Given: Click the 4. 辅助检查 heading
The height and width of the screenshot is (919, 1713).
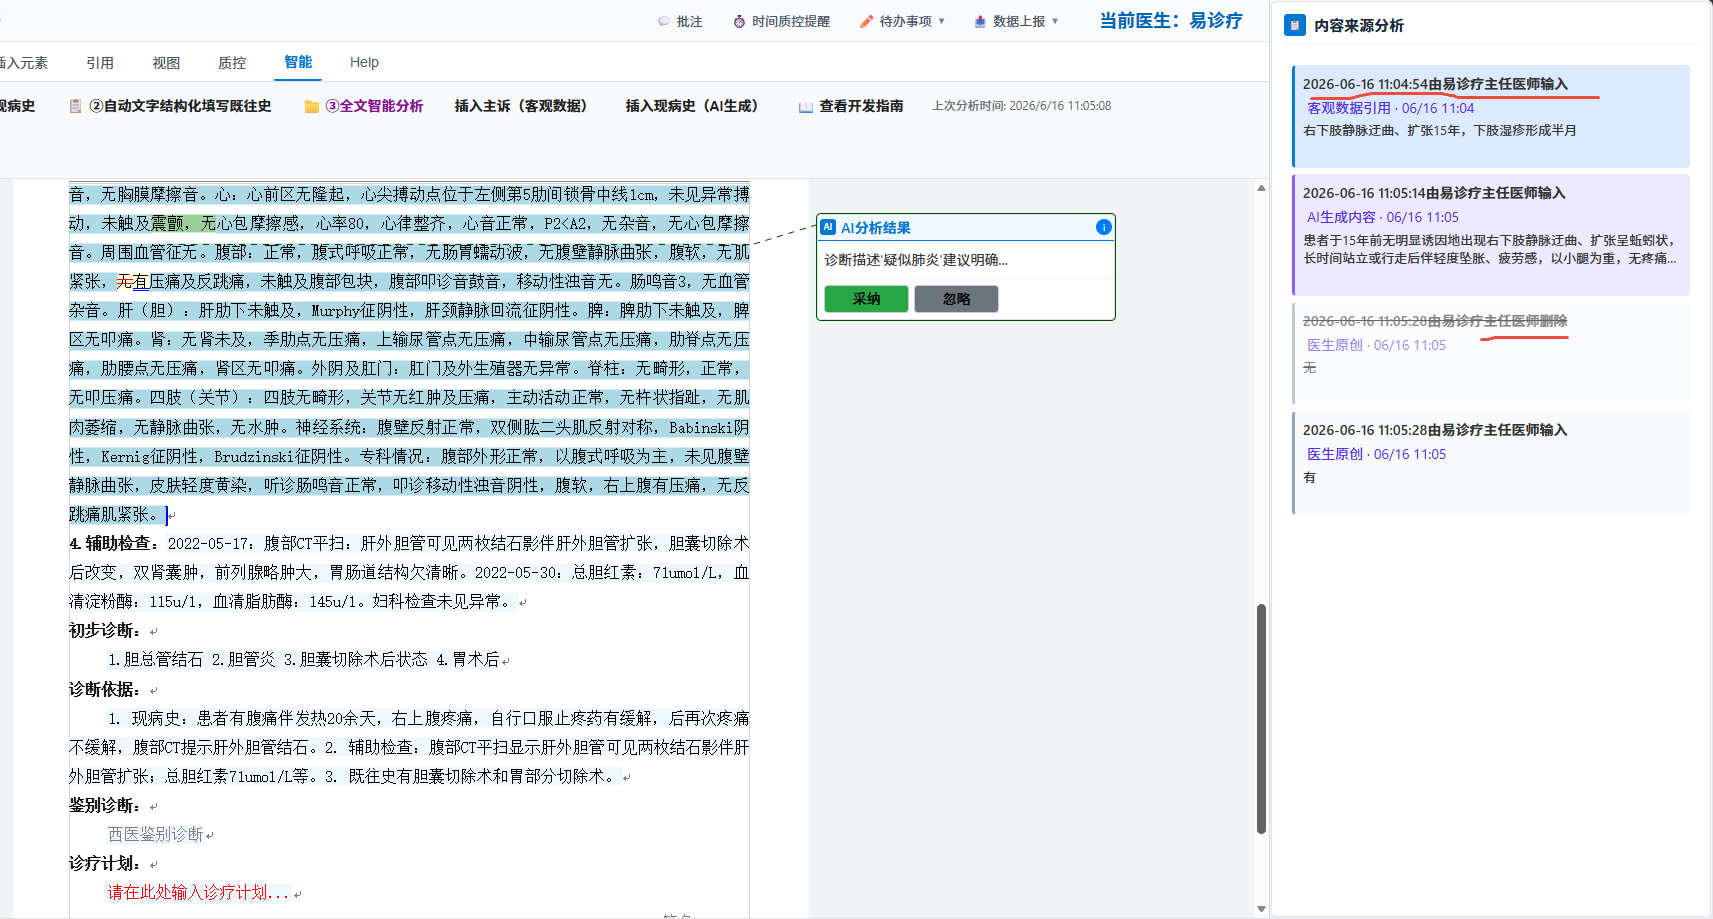Looking at the screenshot, I should coord(114,543).
